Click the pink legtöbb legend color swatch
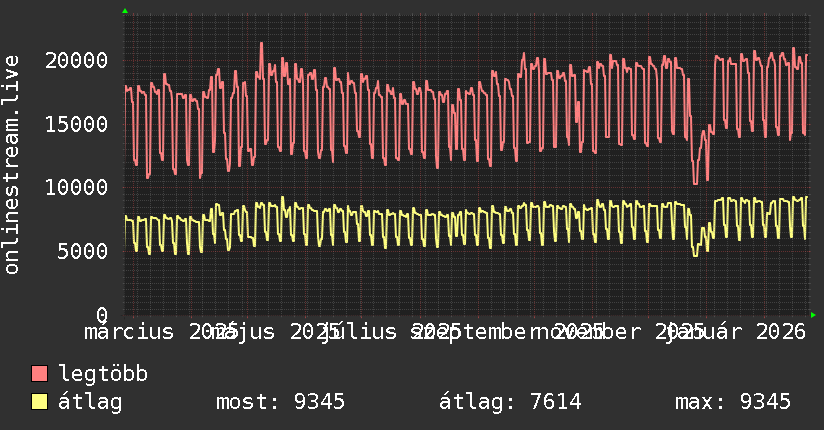The height and width of the screenshot is (430, 824). (39, 374)
